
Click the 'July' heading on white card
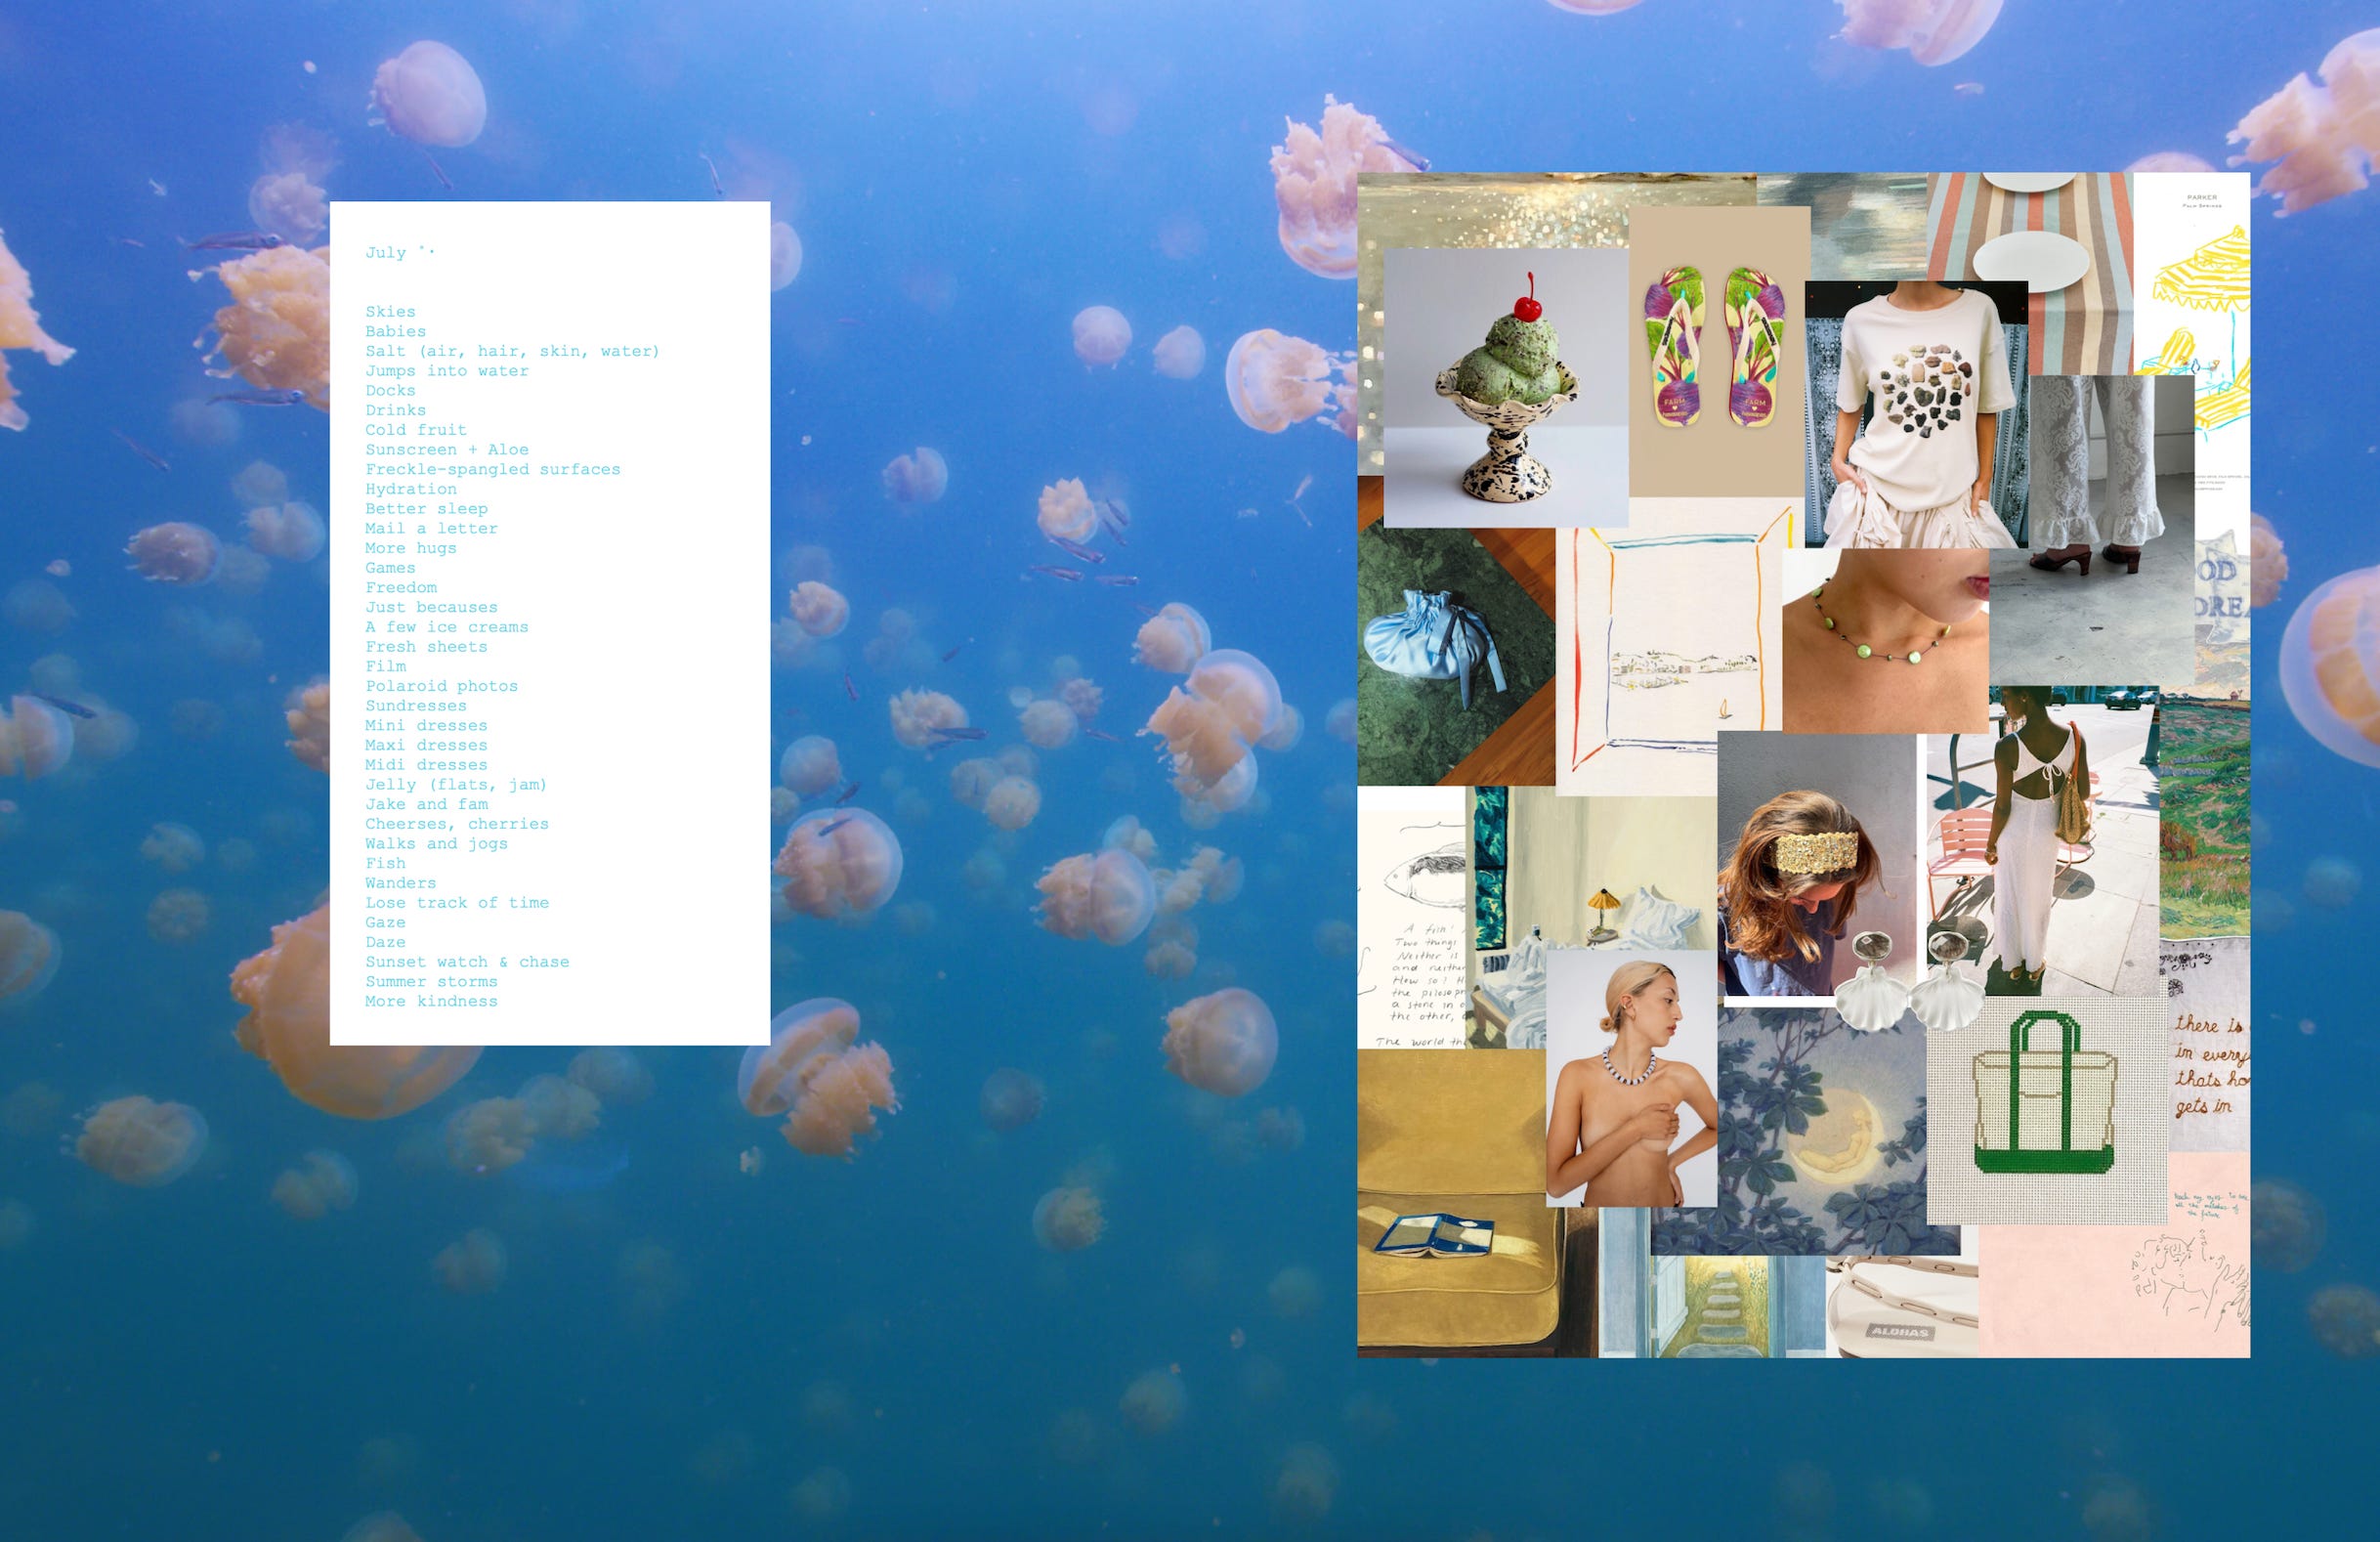(386, 253)
